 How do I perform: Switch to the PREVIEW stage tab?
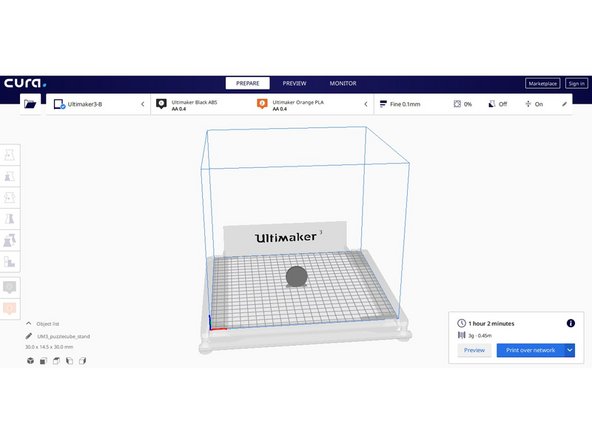click(294, 83)
